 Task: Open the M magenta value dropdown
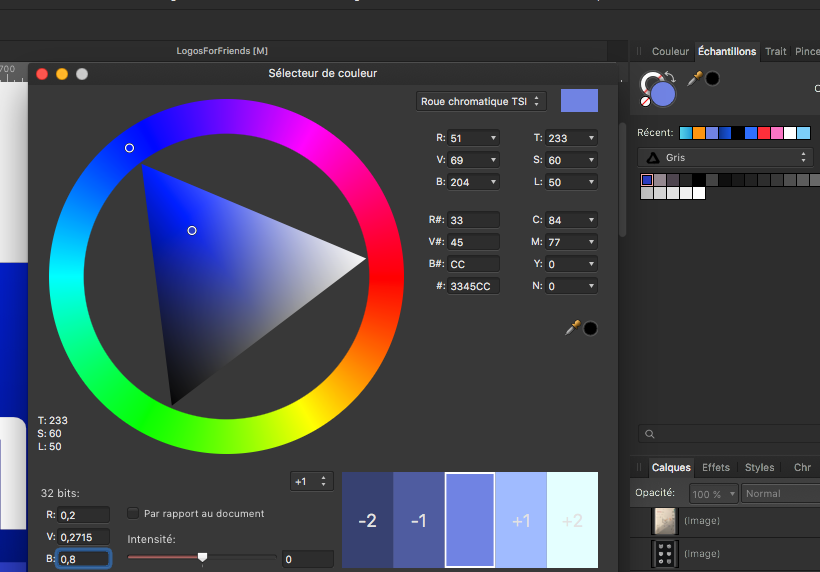pyautogui.click(x=591, y=242)
